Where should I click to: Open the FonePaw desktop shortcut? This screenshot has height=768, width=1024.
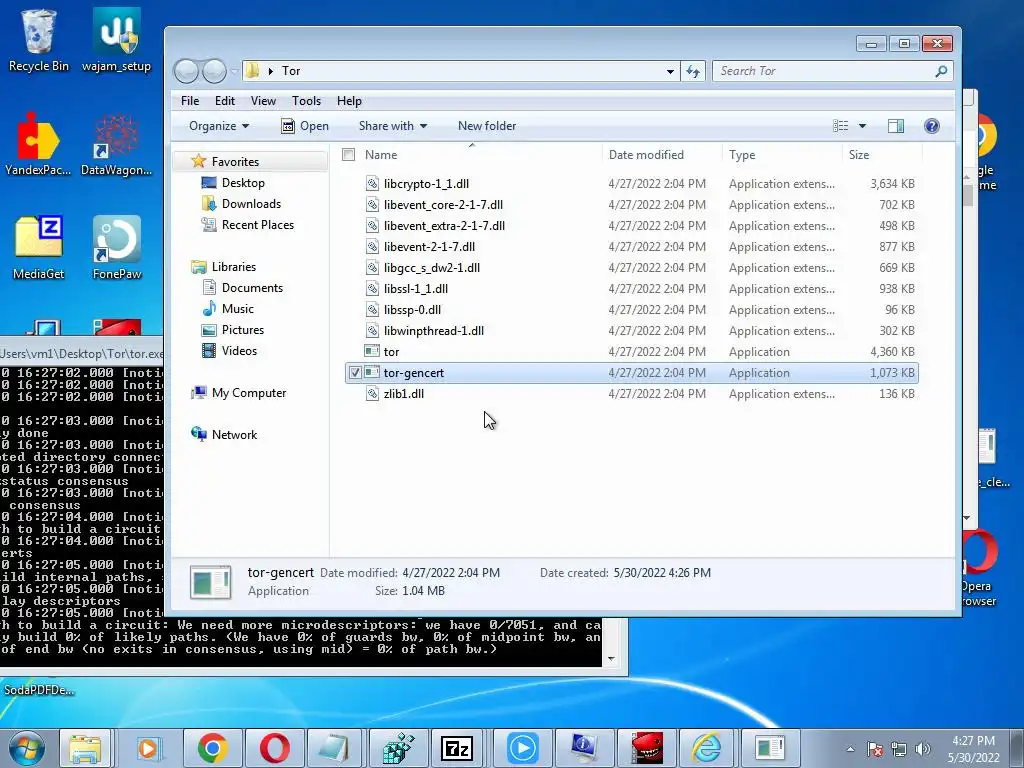click(116, 247)
